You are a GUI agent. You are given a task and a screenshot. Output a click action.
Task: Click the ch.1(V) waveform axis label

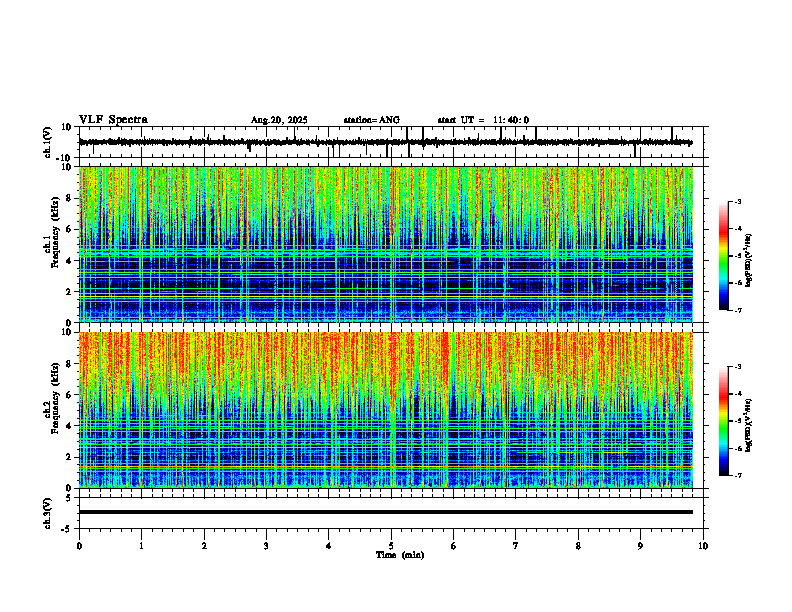click(48, 142)
